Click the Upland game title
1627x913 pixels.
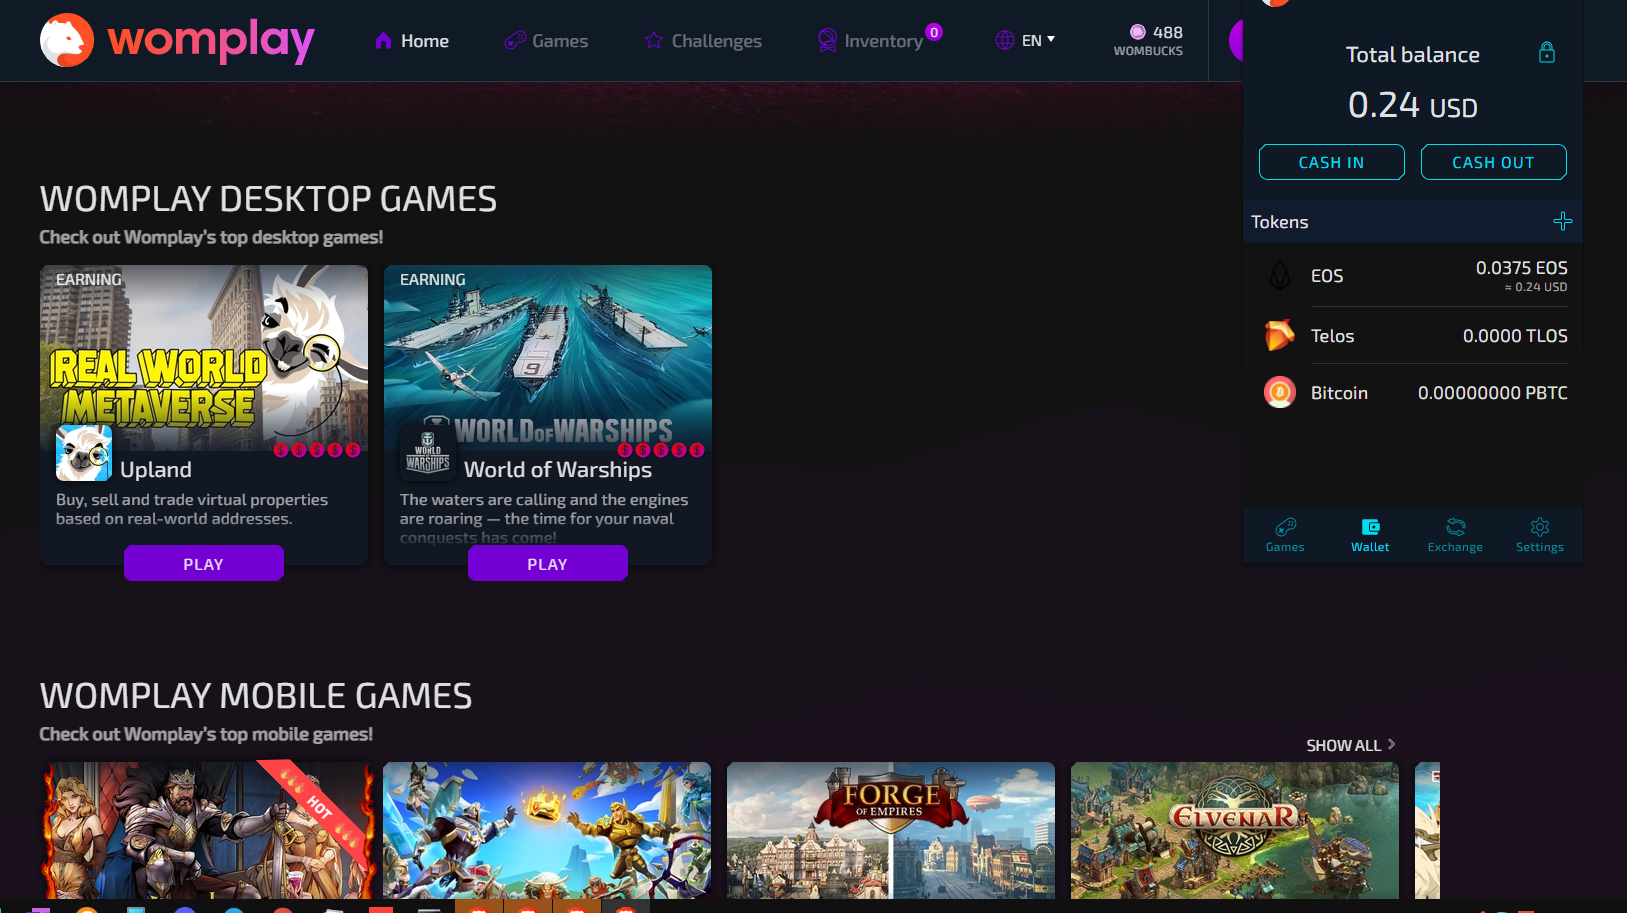156,469
